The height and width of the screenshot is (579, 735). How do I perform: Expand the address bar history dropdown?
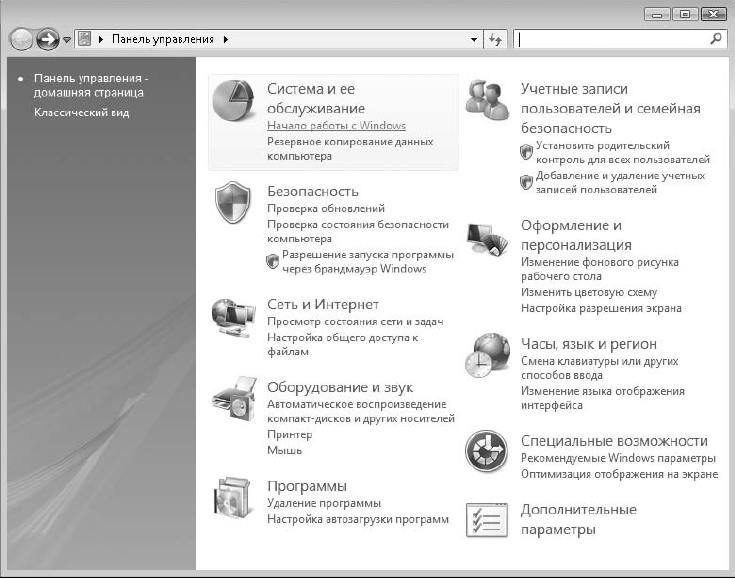pos(474,40)
